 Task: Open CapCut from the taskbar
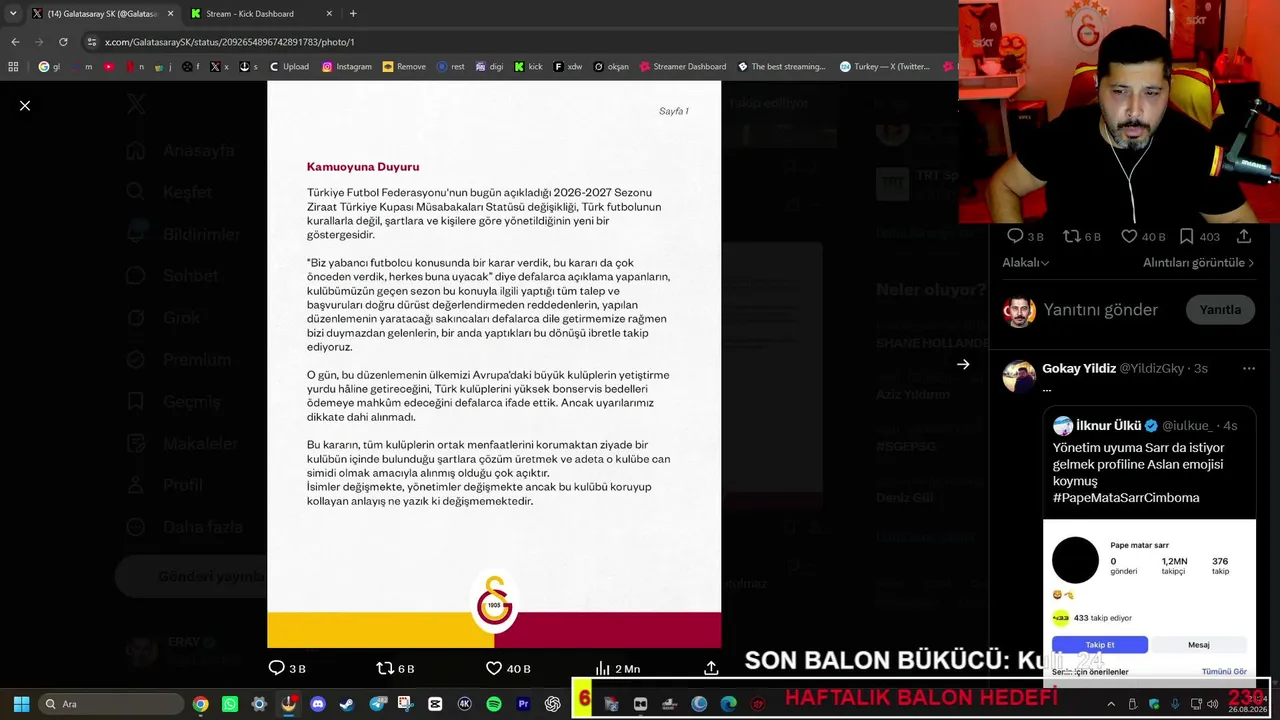pyautogui.click(x=435, y=704)
